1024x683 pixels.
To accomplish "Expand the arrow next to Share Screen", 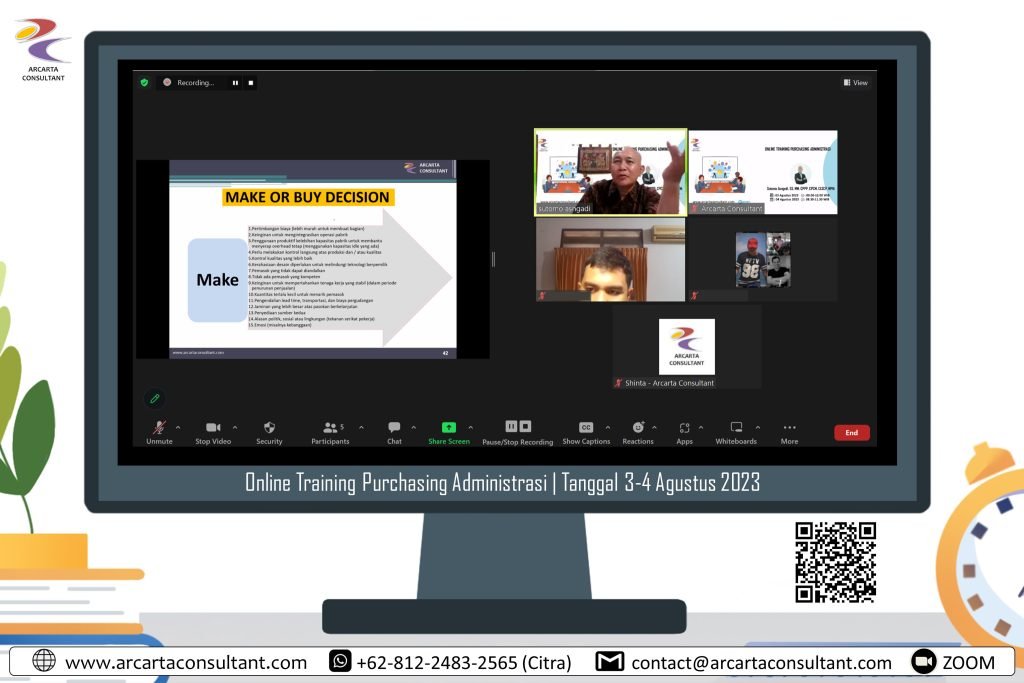I will (x=471, y=427).
